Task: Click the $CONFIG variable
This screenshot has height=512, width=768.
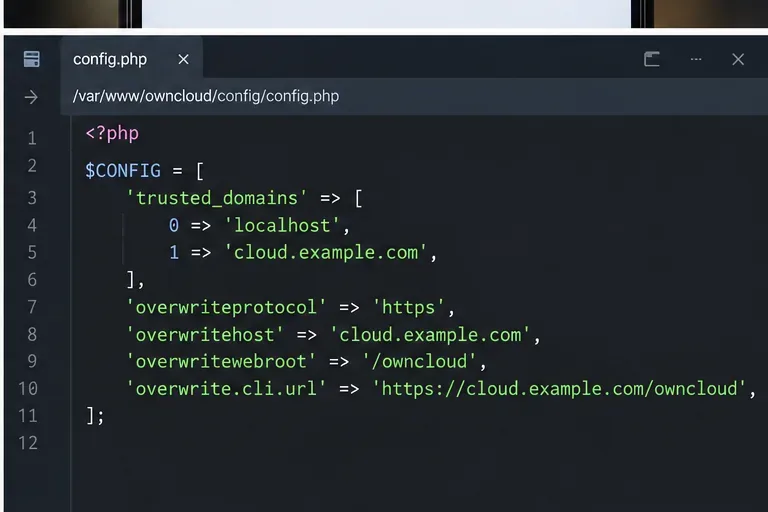Action: (123, 171)
